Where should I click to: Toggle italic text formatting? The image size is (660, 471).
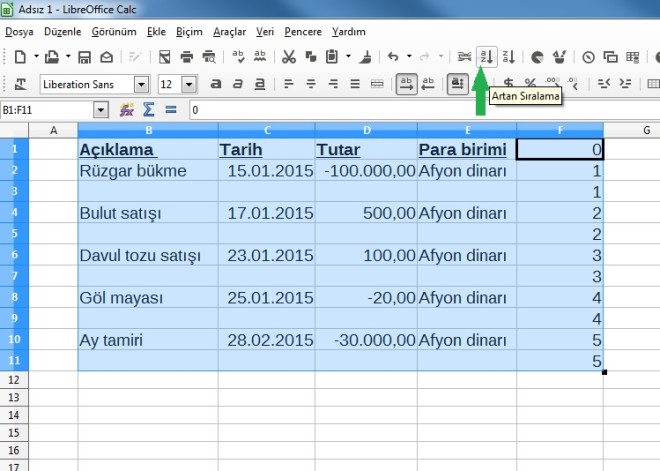[x=238, y=84]
